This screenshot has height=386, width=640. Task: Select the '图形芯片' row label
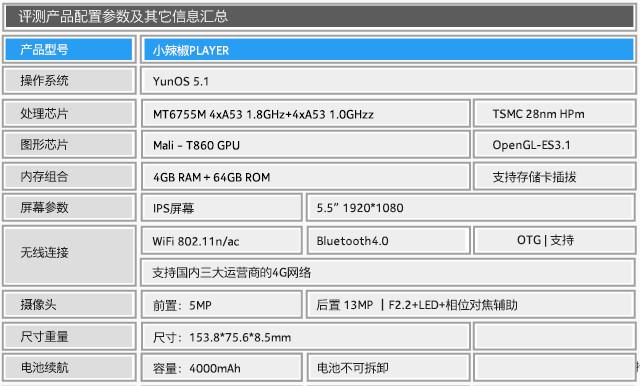69,144
